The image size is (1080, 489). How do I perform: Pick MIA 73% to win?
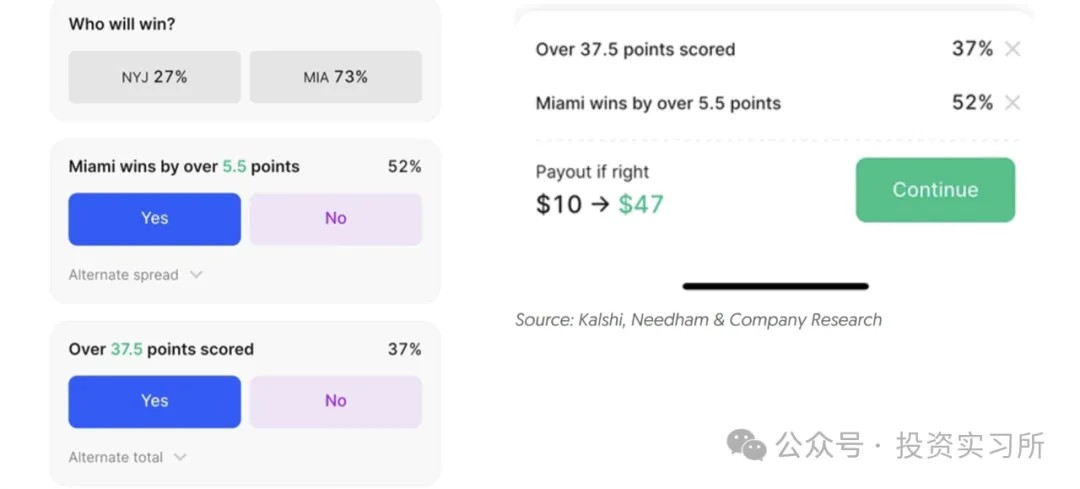coord(335,77)
